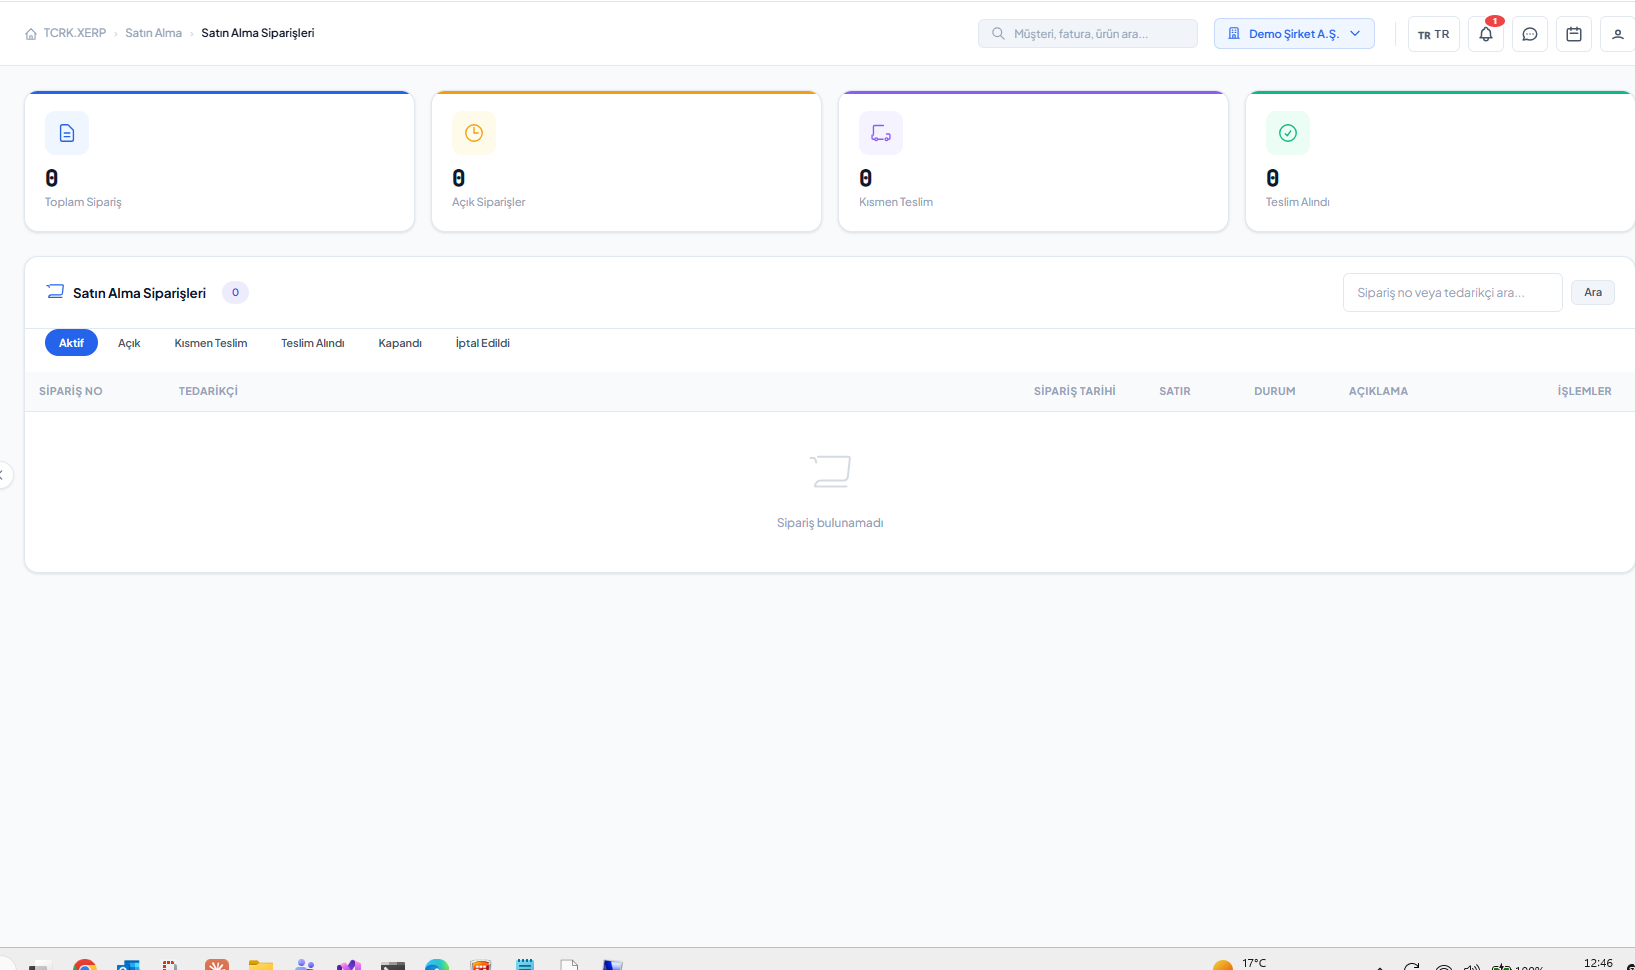Switch language with the TR button
Screen dimensions: 1635x970
point(1434,34)
